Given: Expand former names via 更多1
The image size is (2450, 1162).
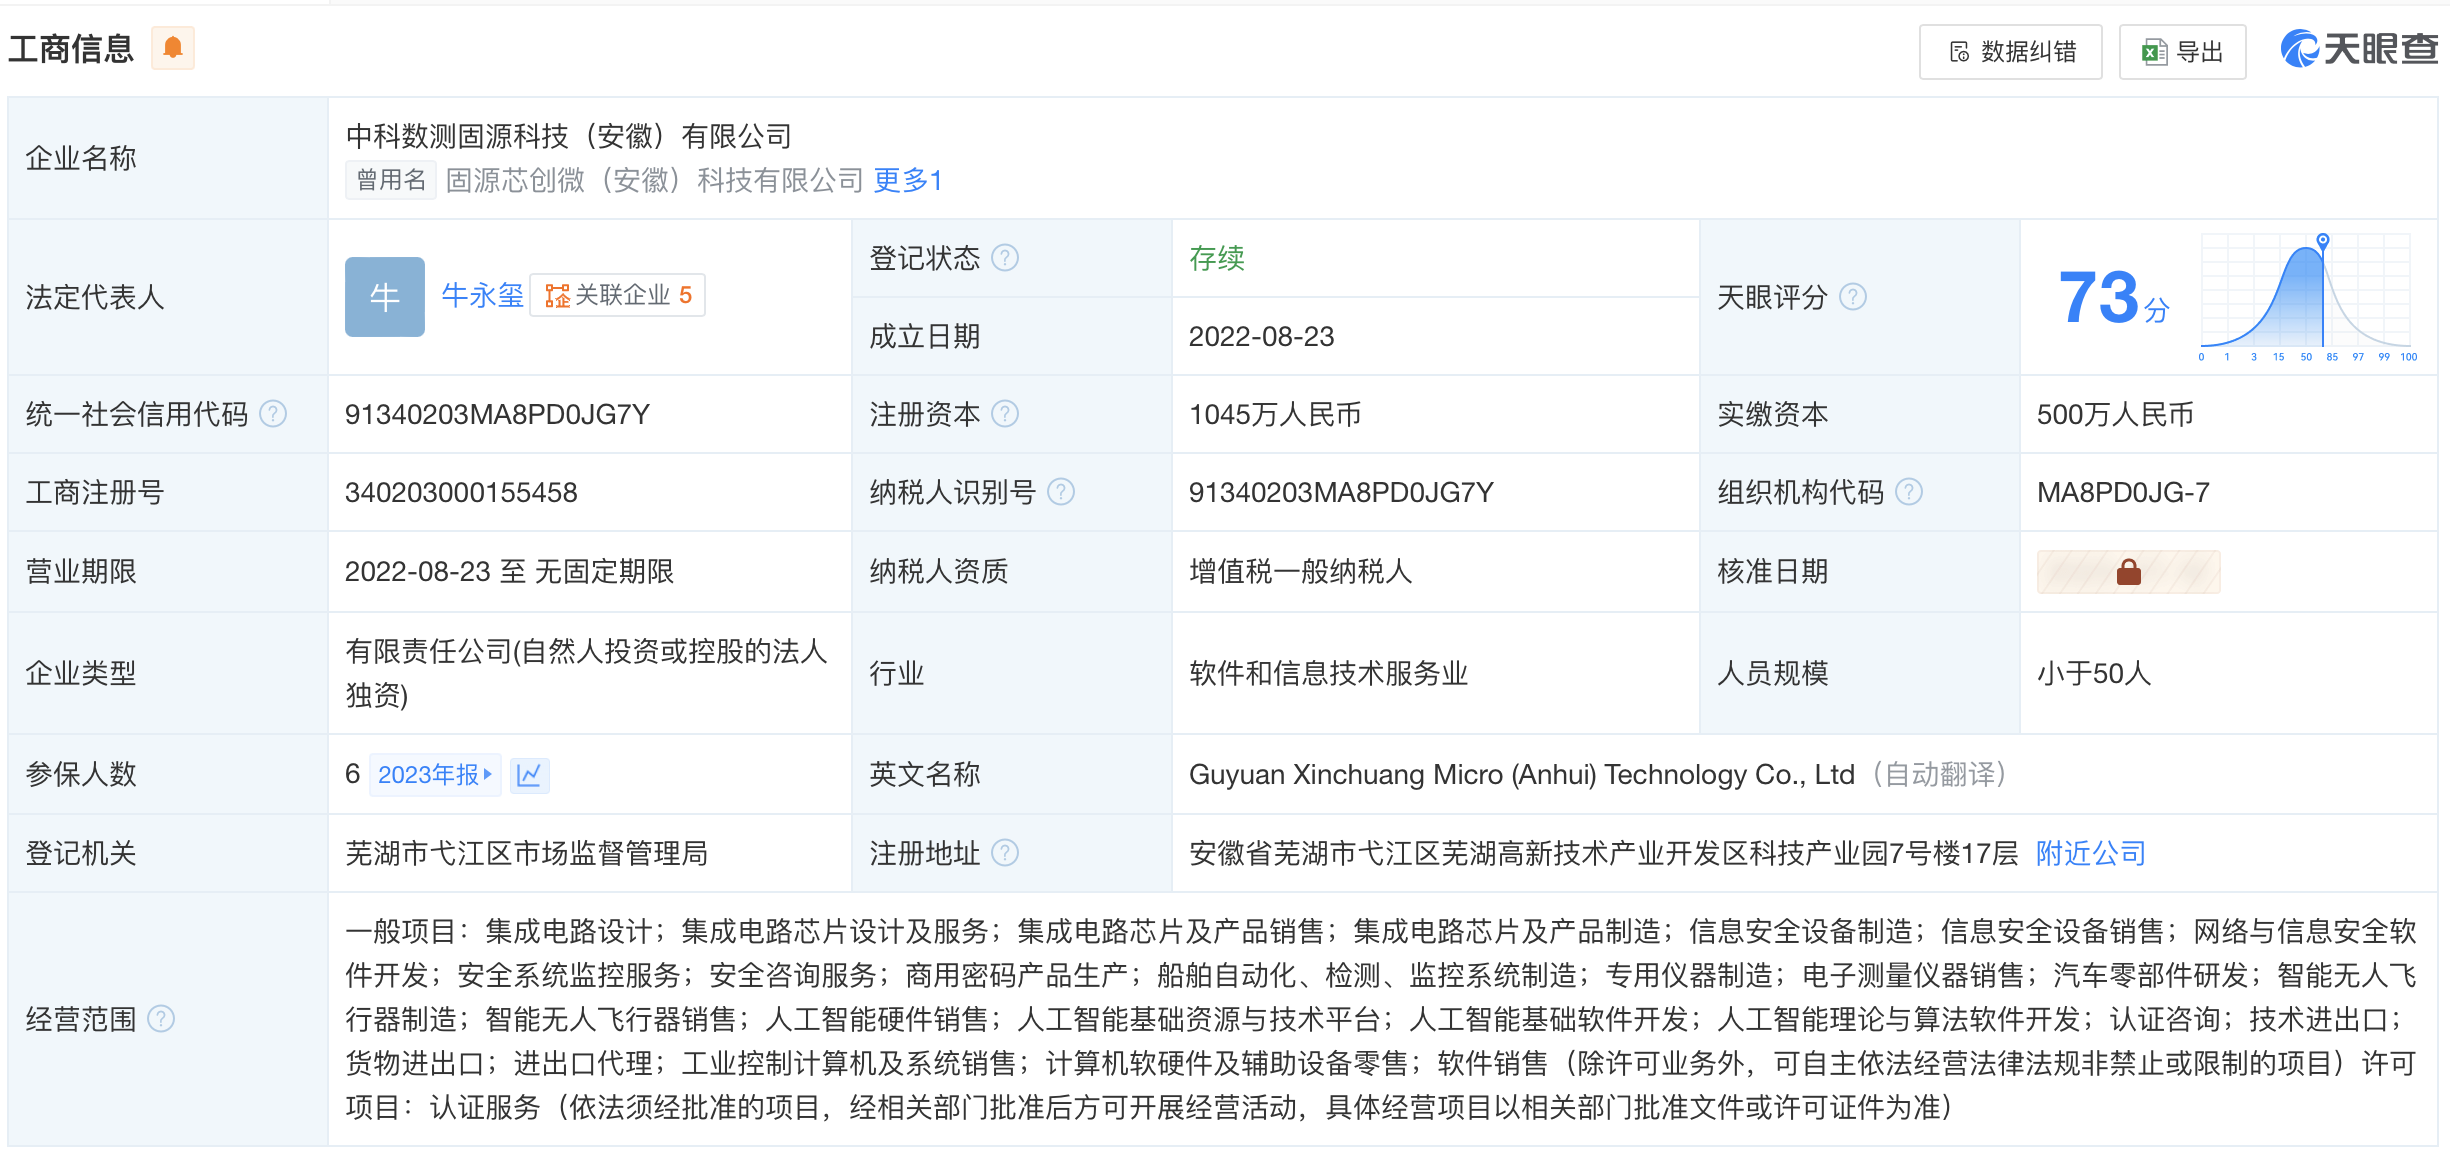Looking at the screenshot, I should 907,180.
